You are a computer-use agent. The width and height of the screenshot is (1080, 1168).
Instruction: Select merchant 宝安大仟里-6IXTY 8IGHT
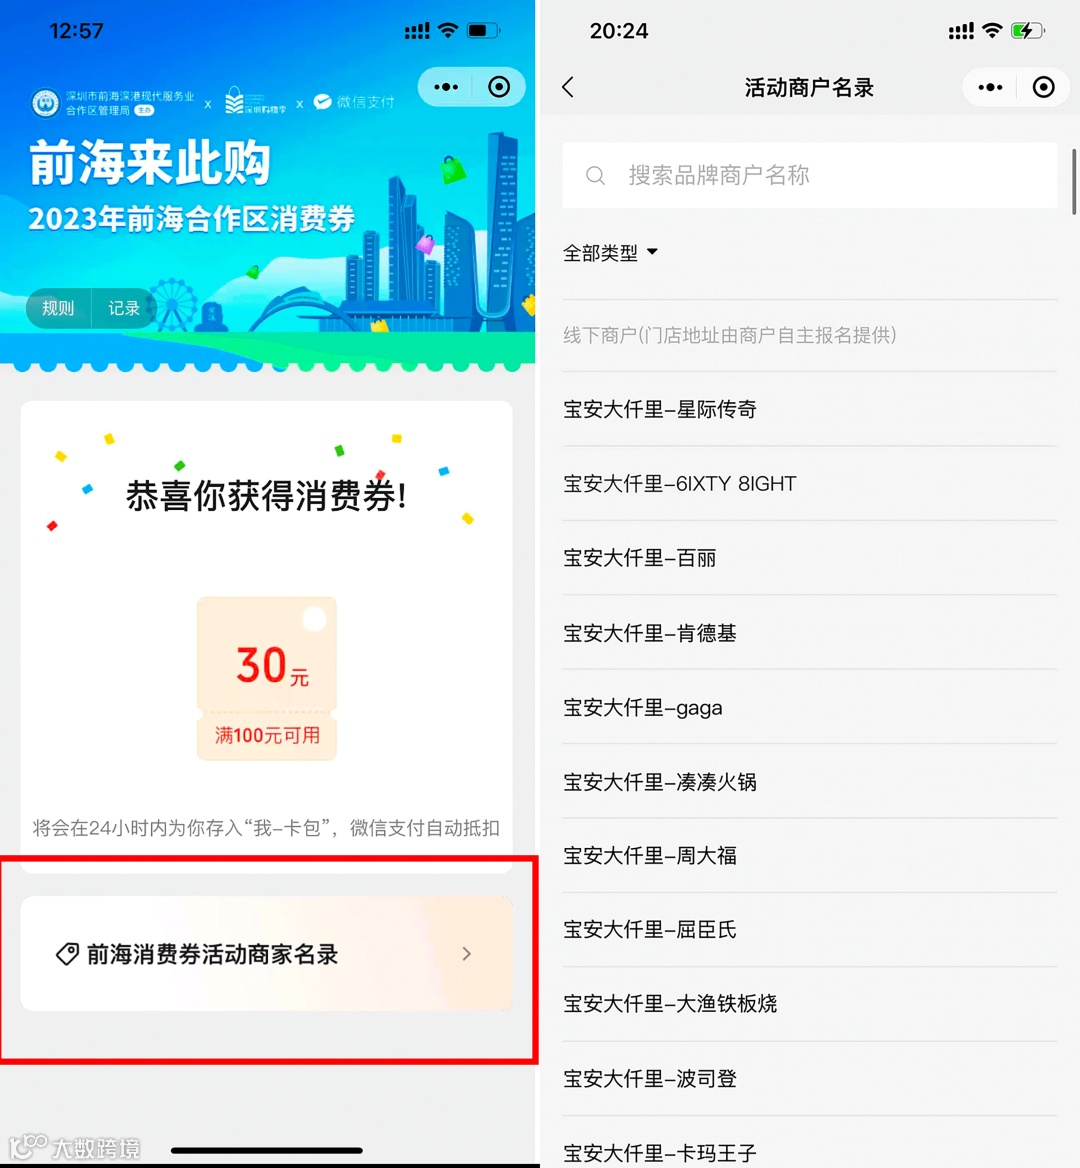(810, 483)
